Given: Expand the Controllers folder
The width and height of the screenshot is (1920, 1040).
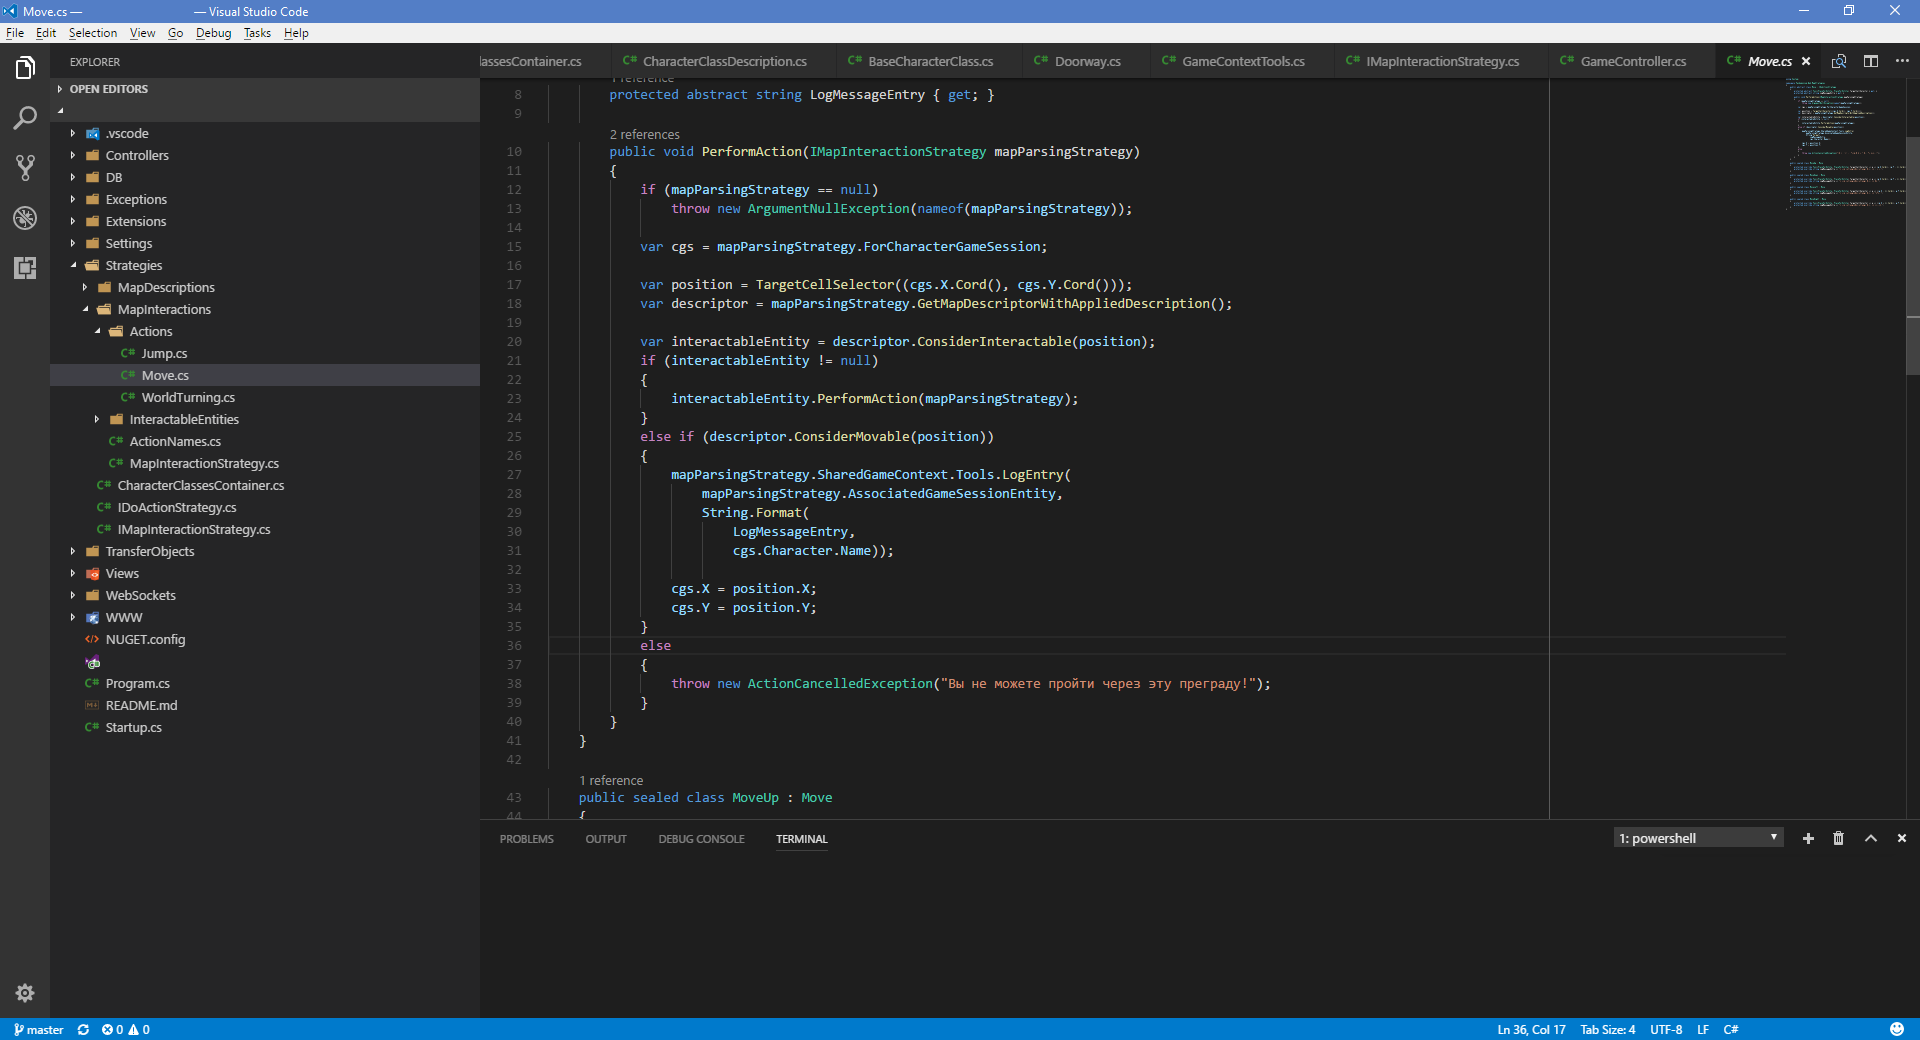Looking at the screenshot, I should point(137,156).
